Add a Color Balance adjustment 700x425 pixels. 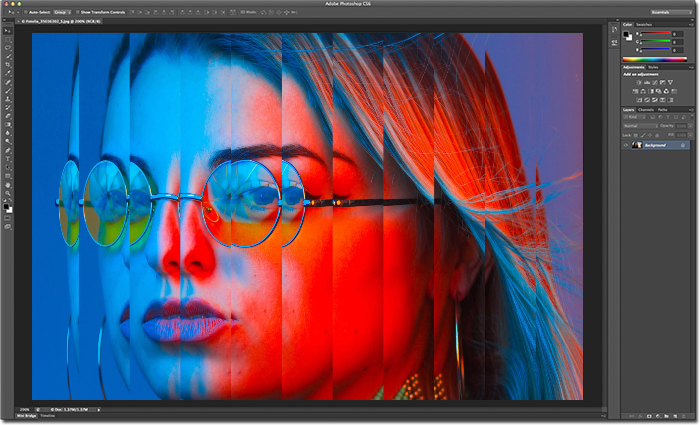(x=643, y=91)
